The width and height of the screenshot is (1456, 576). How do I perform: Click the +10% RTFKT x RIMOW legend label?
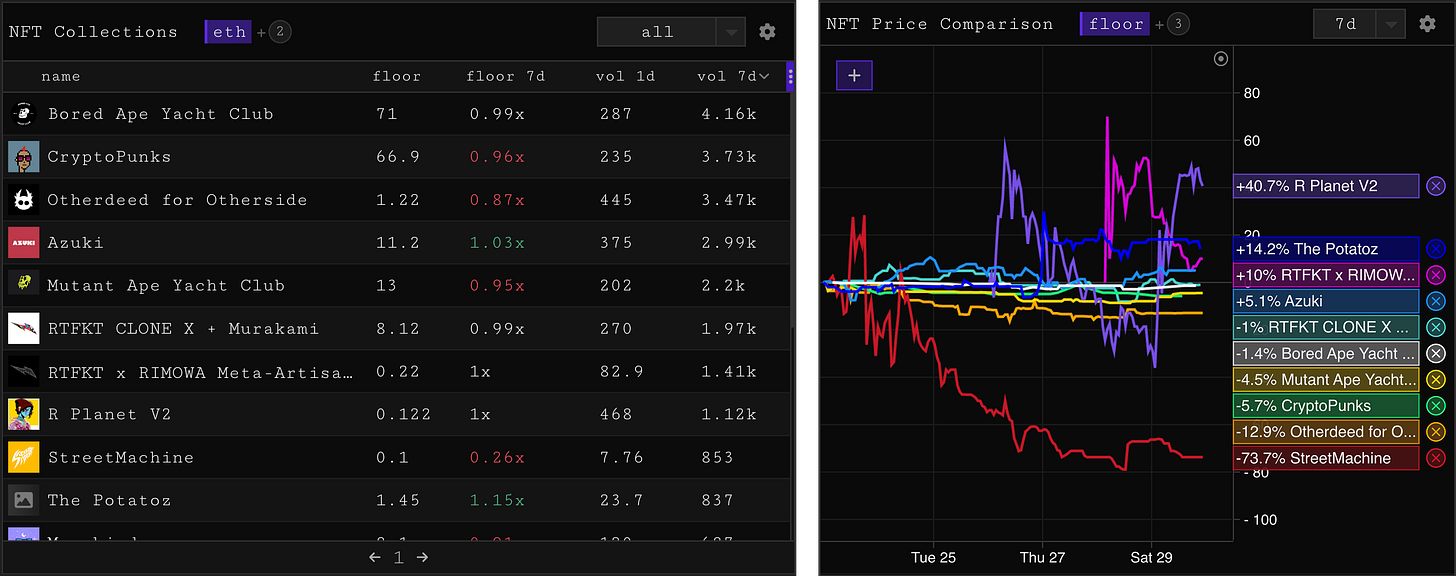tap(1326, 275)
